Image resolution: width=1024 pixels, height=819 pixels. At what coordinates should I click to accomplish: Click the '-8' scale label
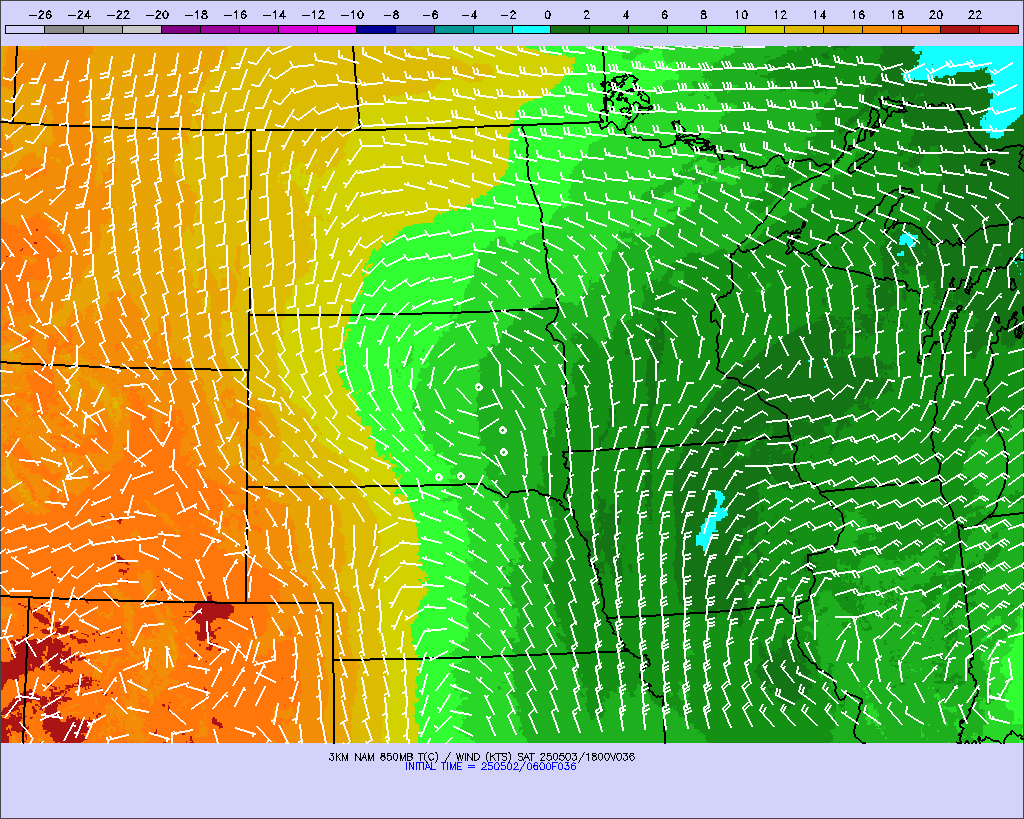392,14
